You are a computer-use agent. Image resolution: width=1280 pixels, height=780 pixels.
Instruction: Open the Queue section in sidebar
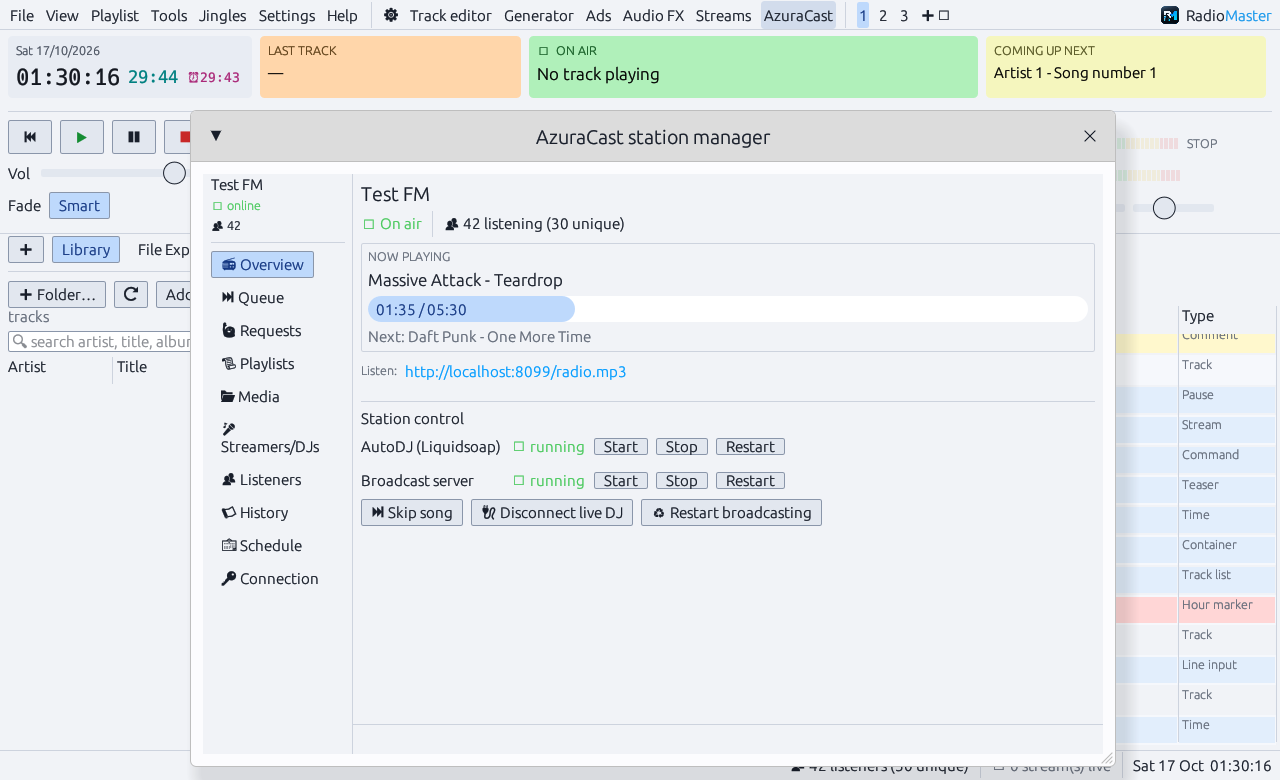(x=253, y=298)
